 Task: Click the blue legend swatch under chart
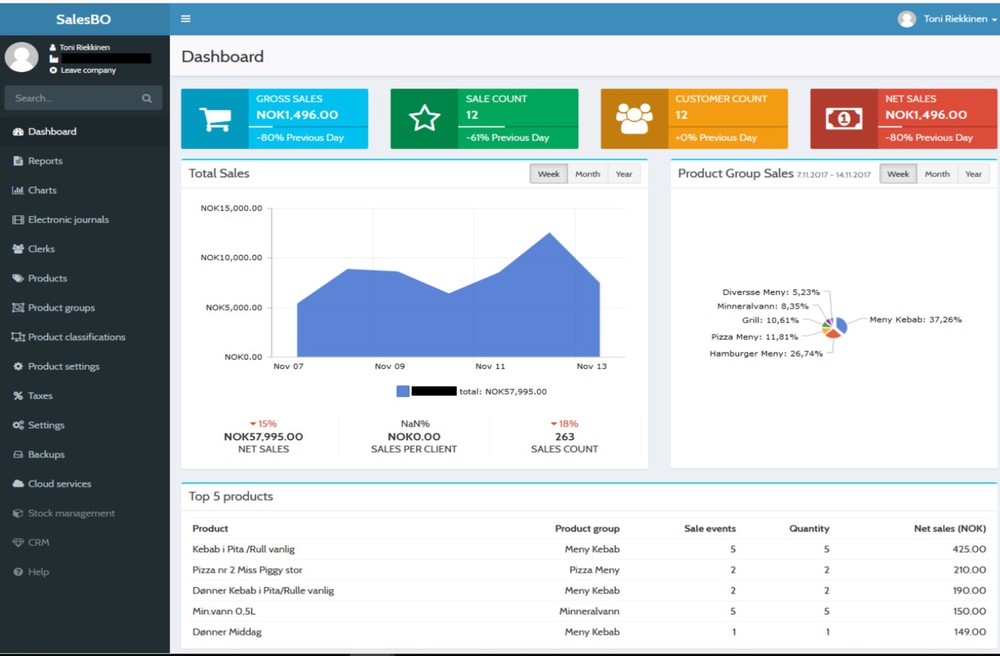coord(403,392)
